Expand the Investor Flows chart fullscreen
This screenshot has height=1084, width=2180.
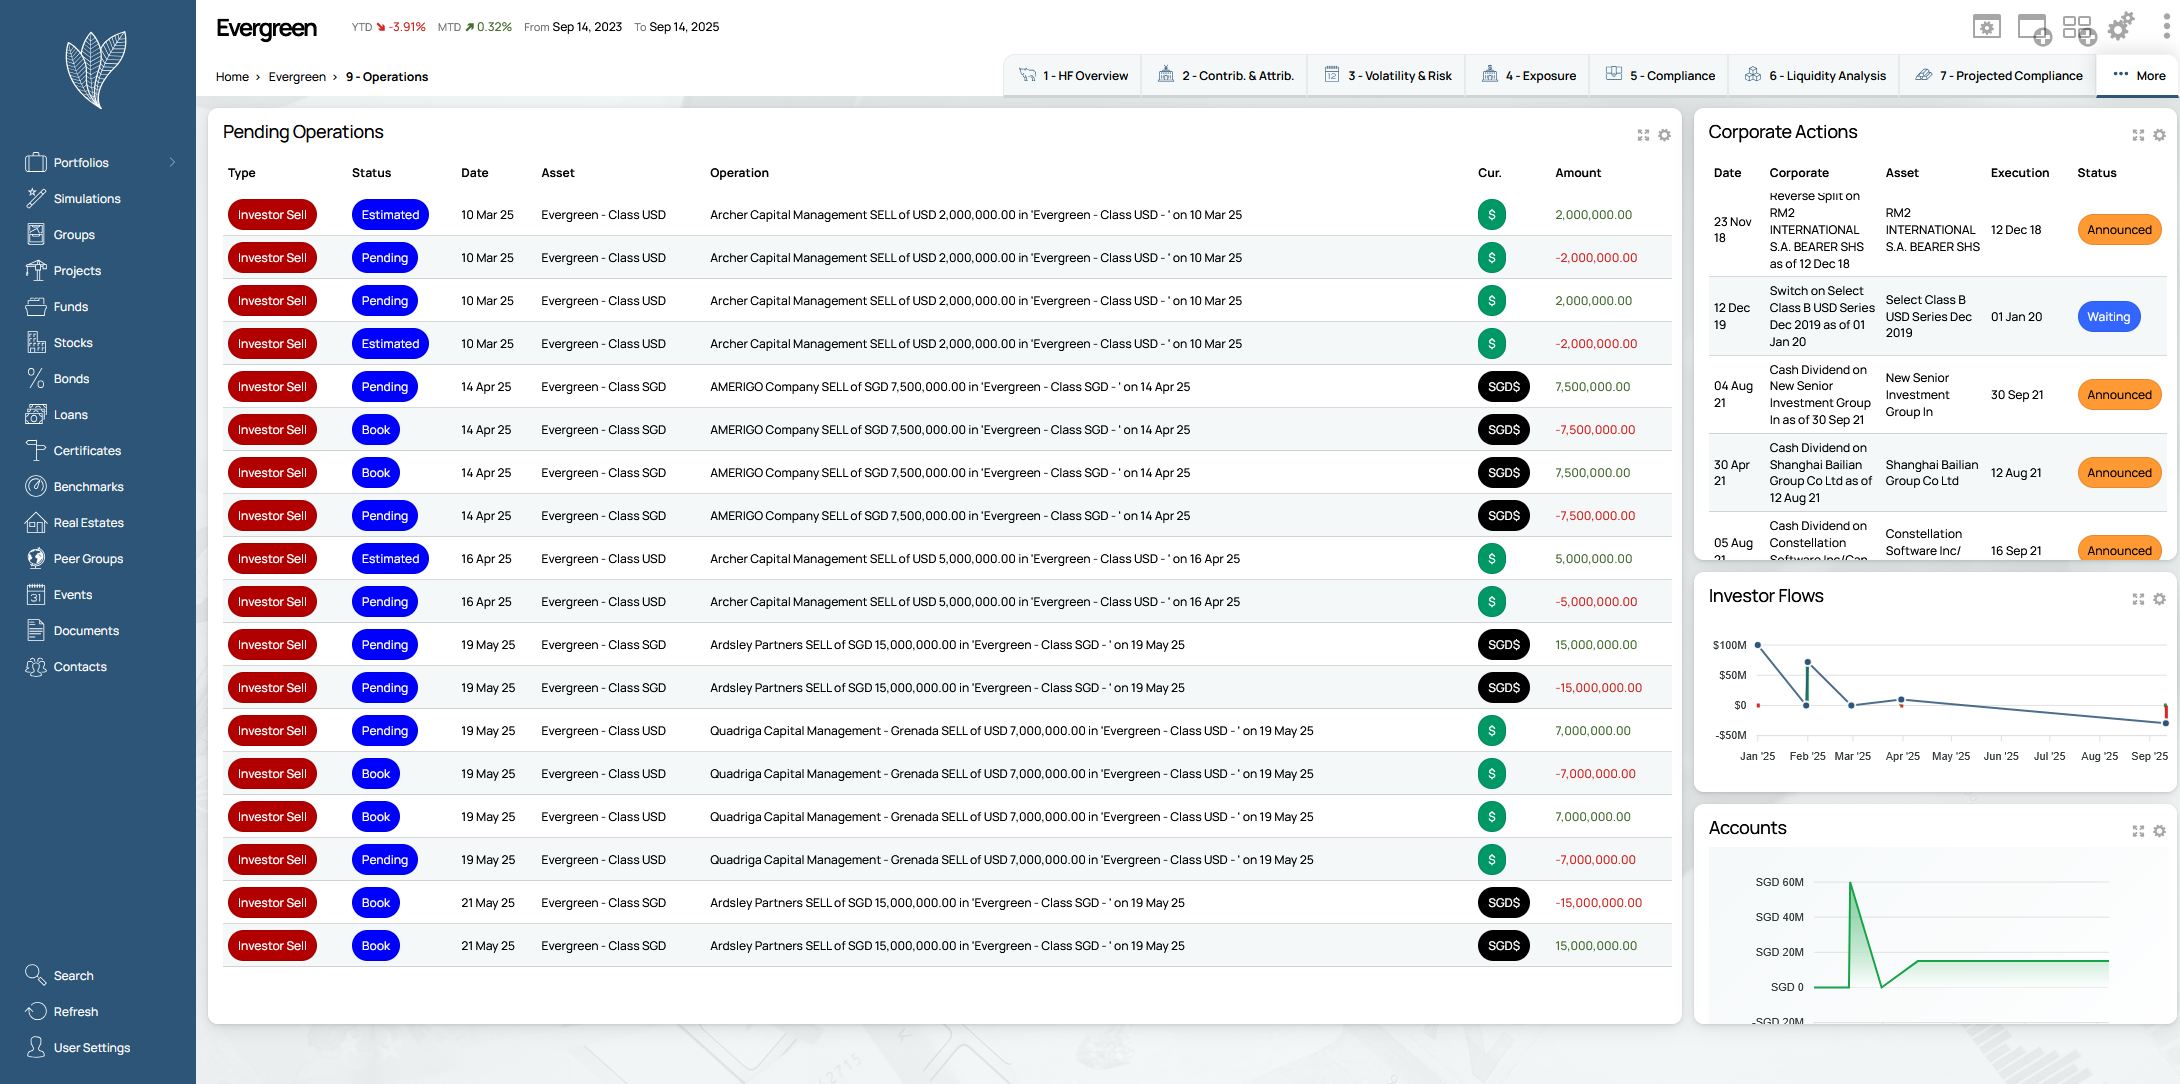tap(2138, 599)
